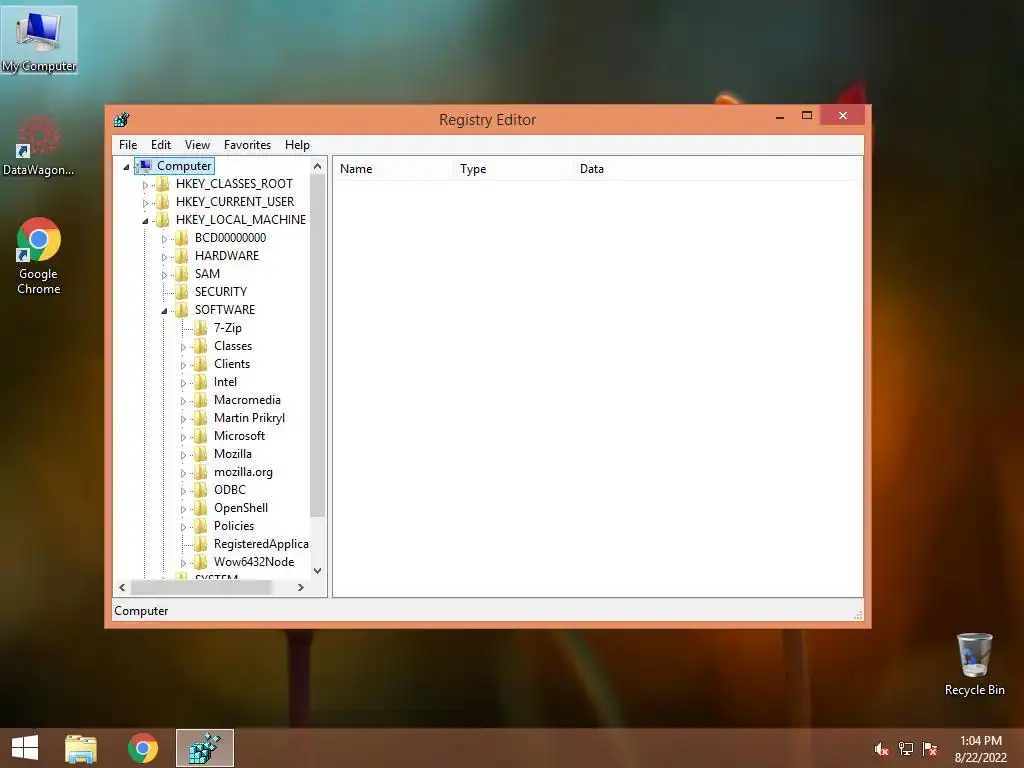Sort by the Name column header
Image resolution: width=1024 pixels, height=768 pixels.
tap(394, 168)
